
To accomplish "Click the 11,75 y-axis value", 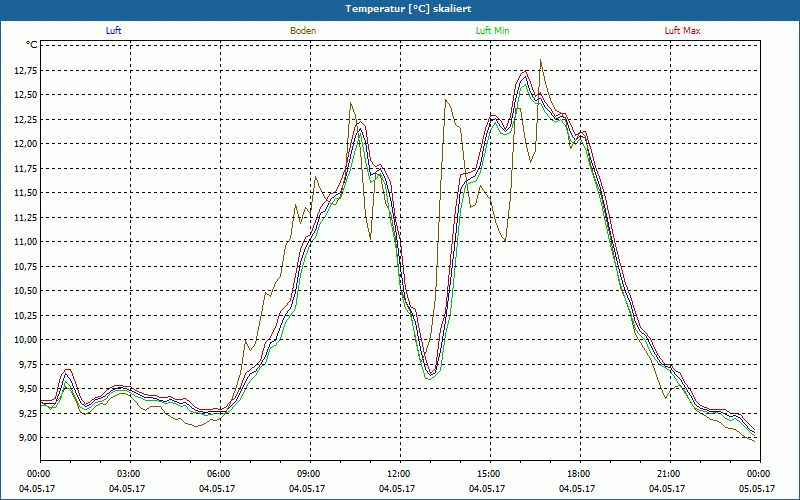I will [26, 168].
